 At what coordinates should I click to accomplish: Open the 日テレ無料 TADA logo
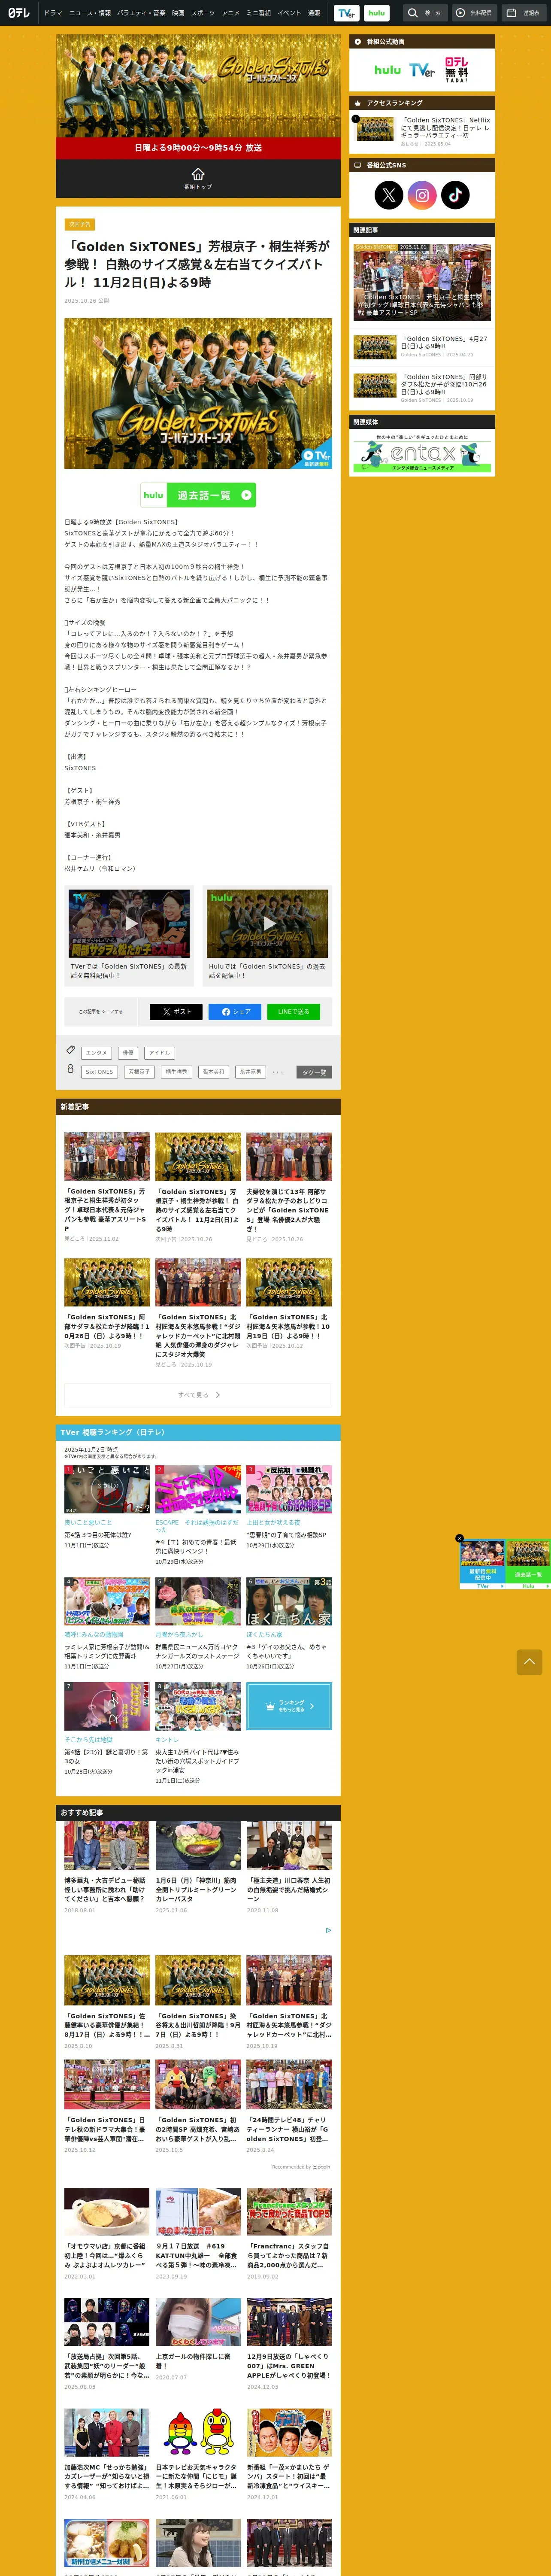coord(456,70)
